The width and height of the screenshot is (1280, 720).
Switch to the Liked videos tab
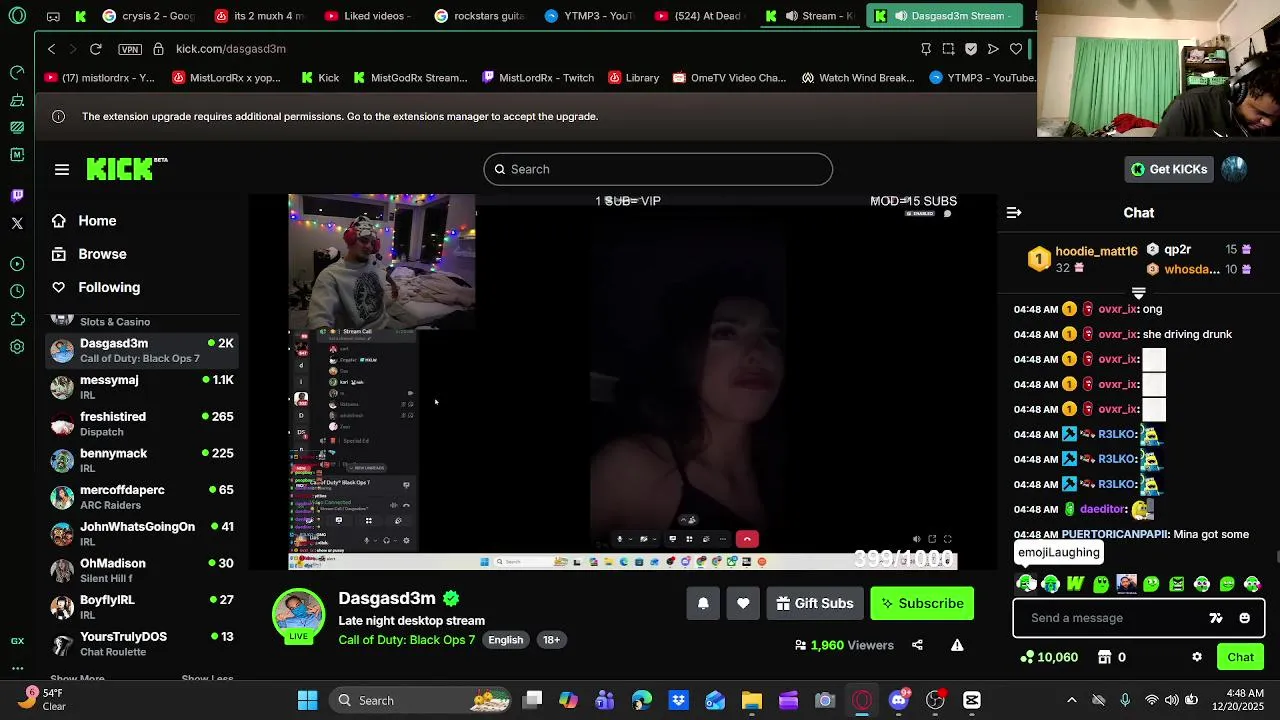tap(370, 16)
